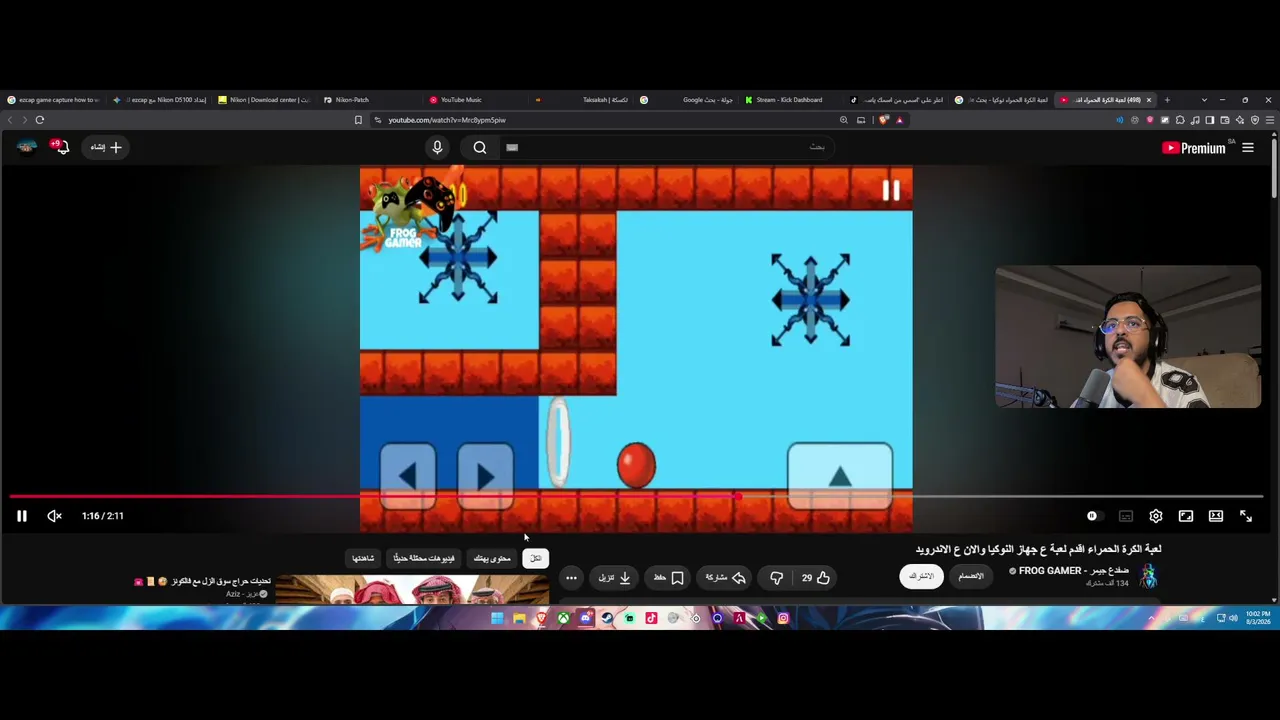Toggle theater mode in the player
1280x720 pixels.
pos(1216,516)
